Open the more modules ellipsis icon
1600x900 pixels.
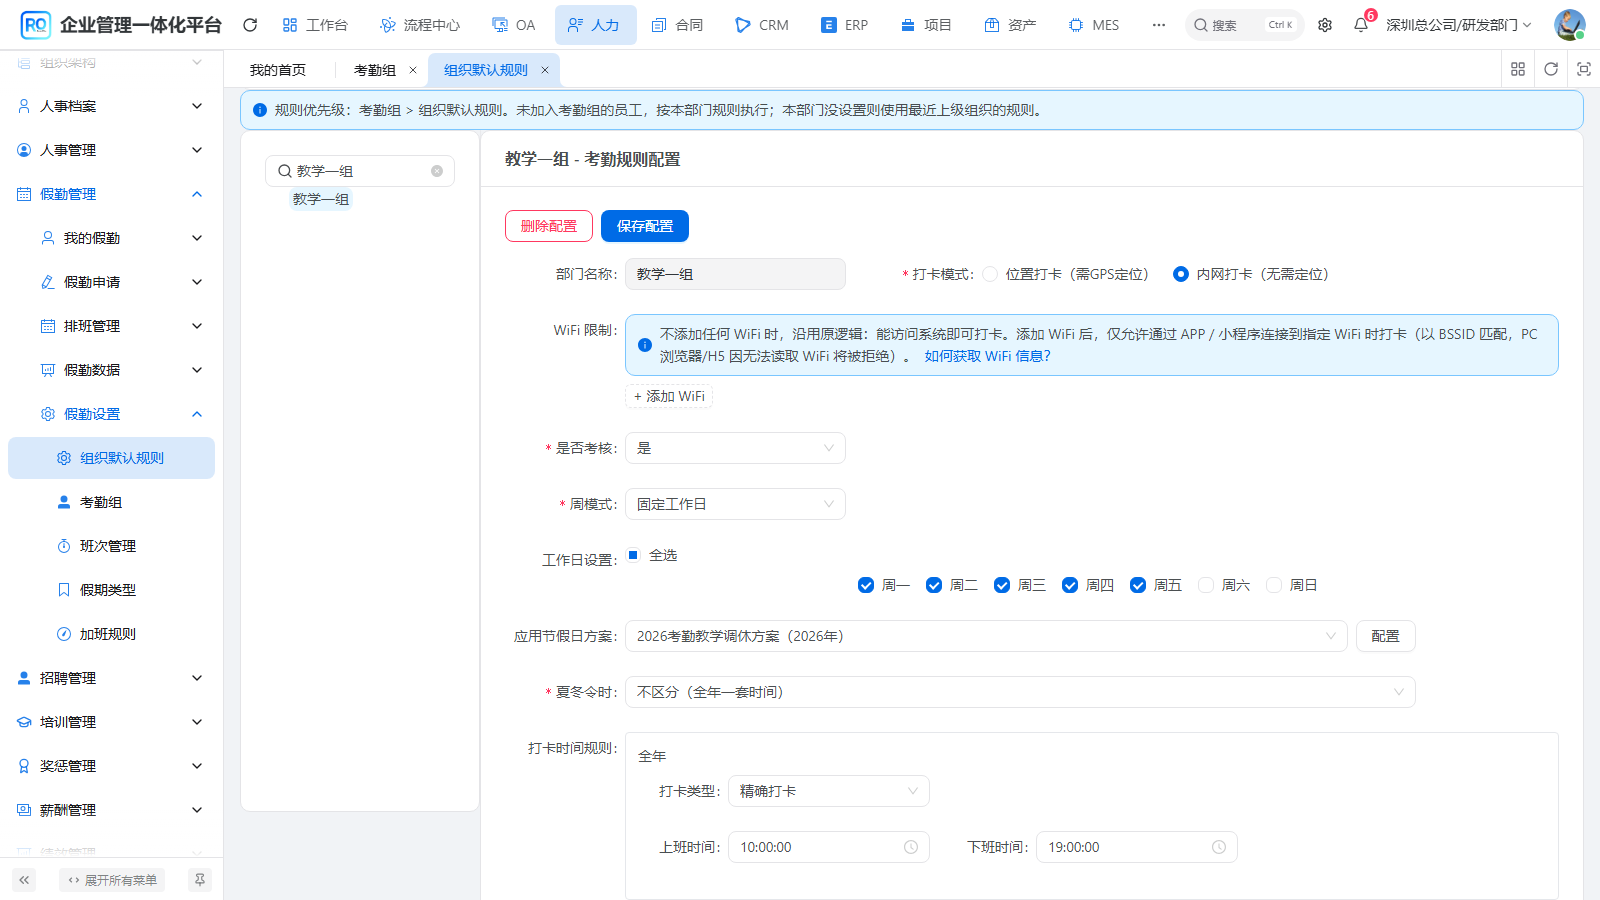(x=1159, y=25)
